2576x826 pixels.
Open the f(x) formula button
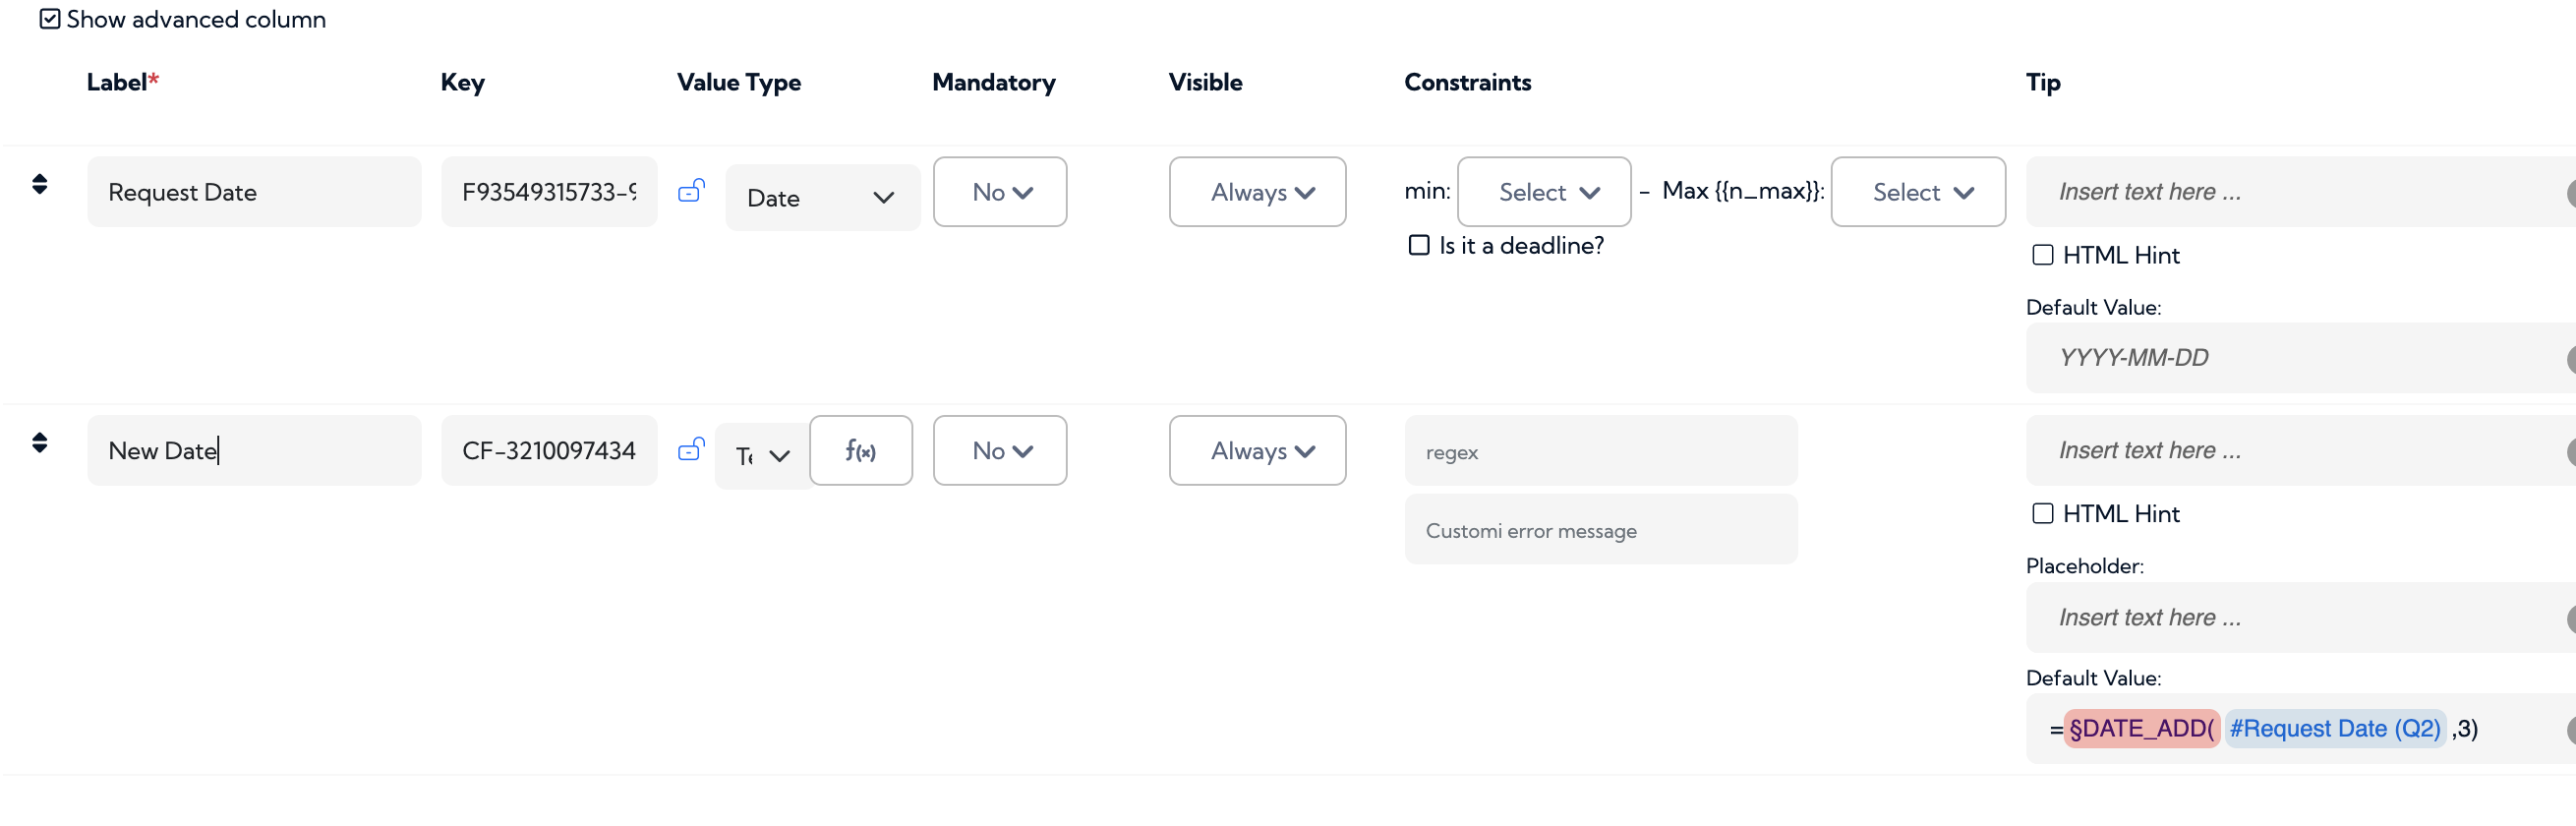[861, 451]
